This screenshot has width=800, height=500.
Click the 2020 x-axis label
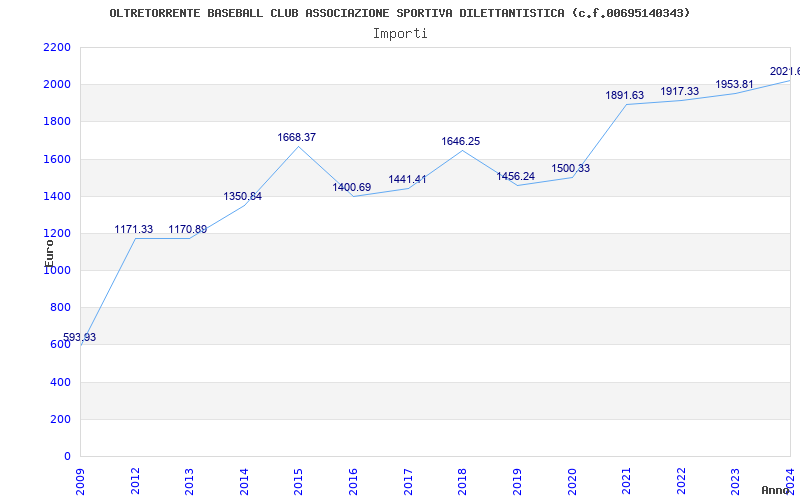tap(571, 482)
